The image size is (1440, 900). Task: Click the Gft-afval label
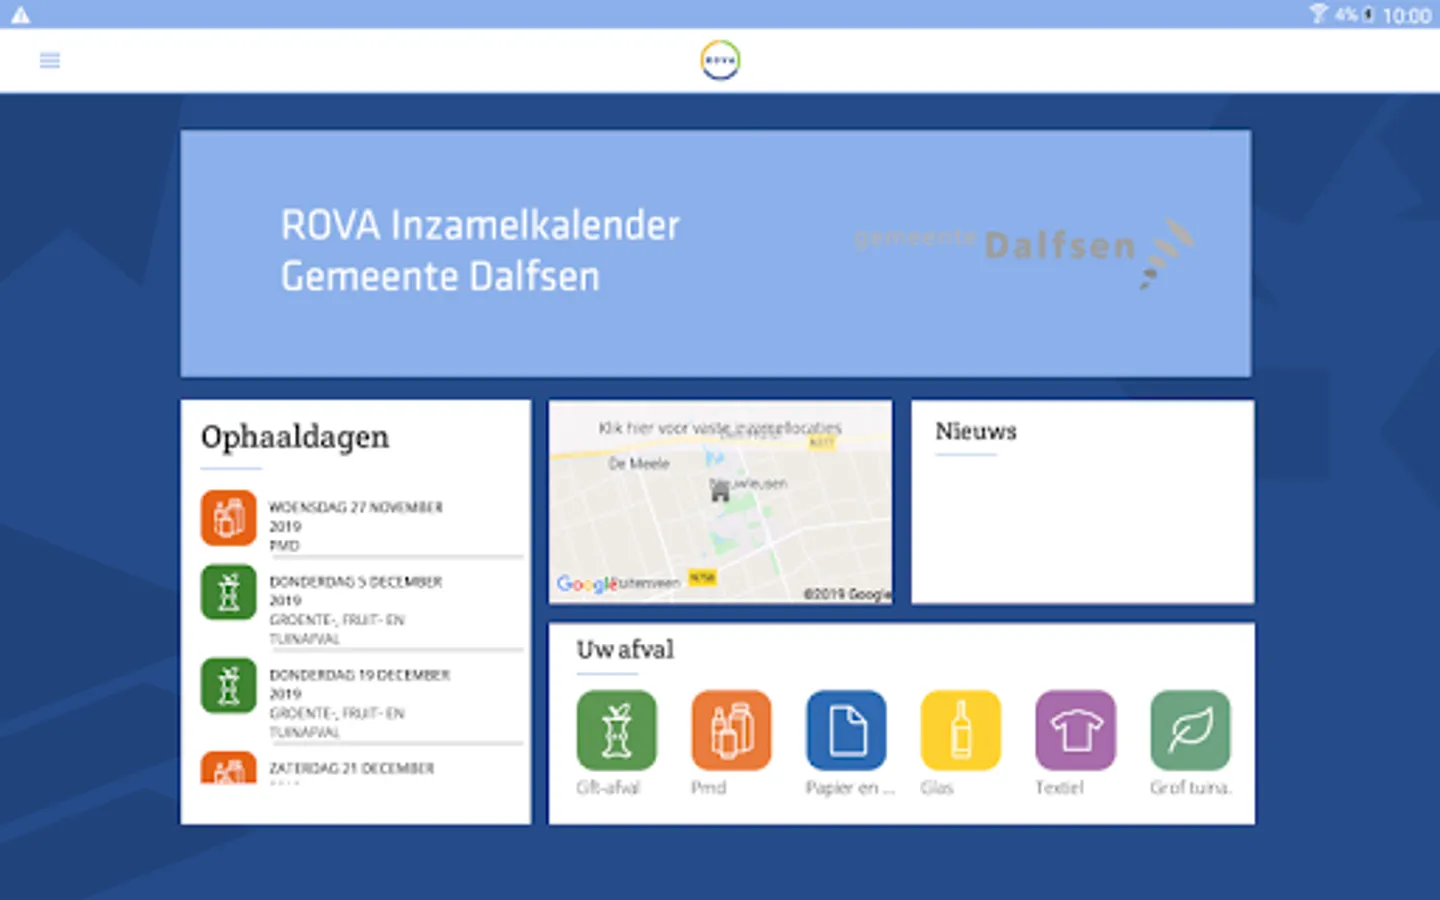tap(608, 788)
